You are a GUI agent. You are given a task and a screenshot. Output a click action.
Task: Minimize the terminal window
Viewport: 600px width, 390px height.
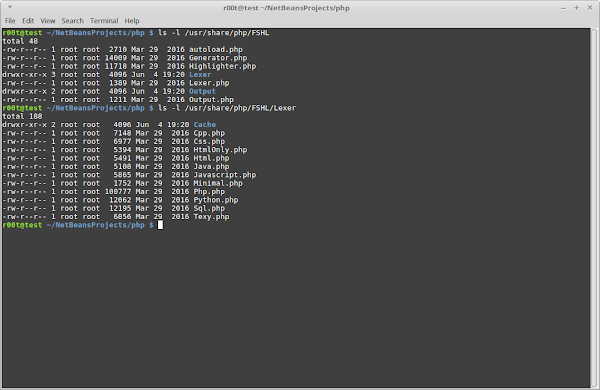pos(563,8)
